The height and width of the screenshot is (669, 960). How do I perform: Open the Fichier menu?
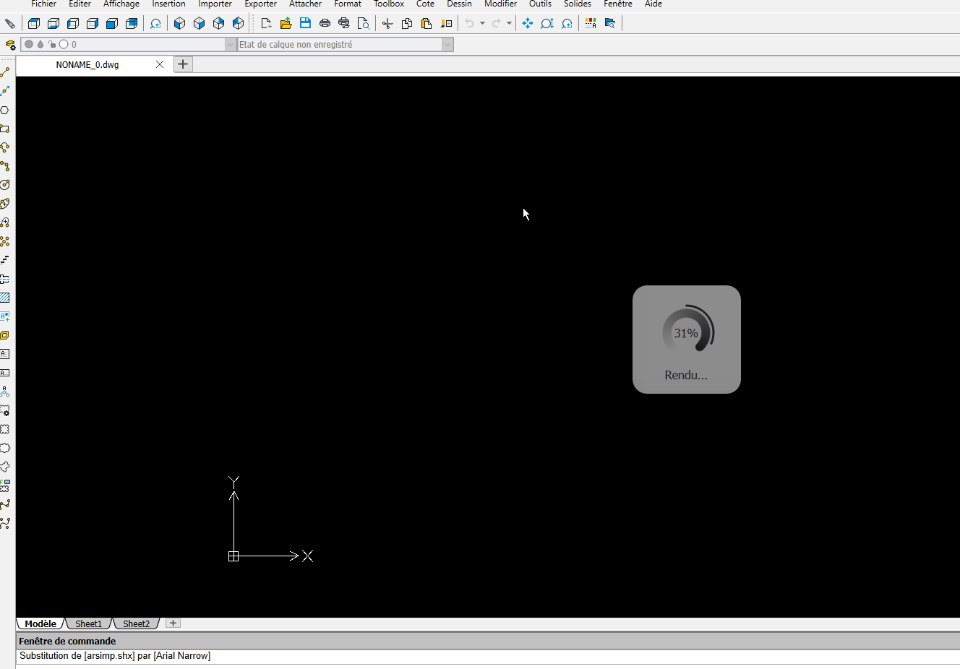click(43, 4)
